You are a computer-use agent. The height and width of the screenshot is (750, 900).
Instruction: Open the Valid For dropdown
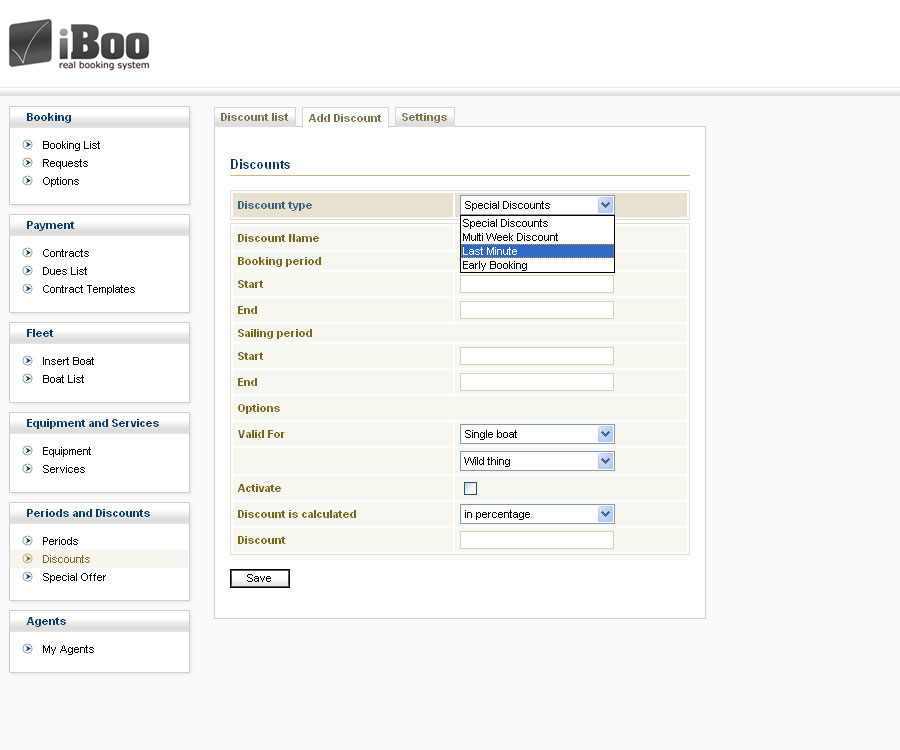pos(537,434)
